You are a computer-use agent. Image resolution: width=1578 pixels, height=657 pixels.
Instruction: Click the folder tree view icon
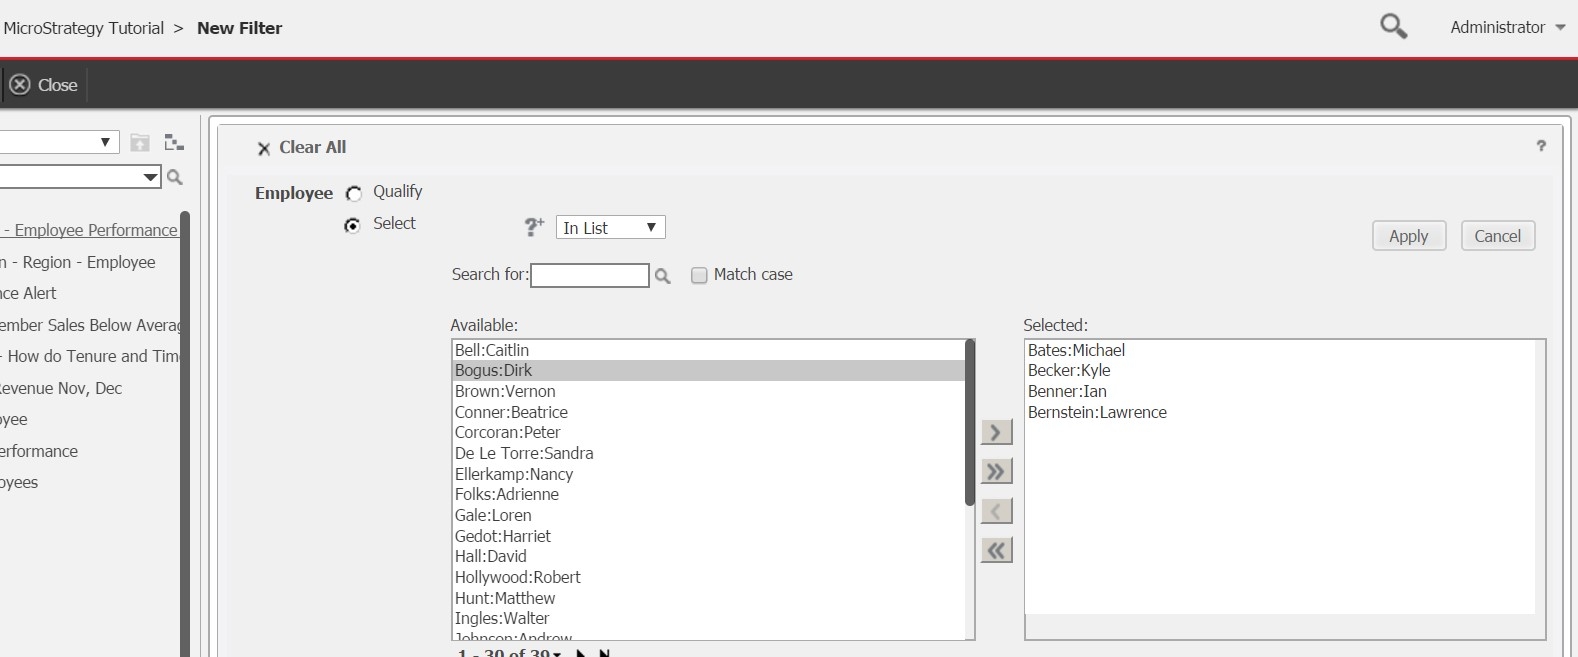tap(174, 143)
